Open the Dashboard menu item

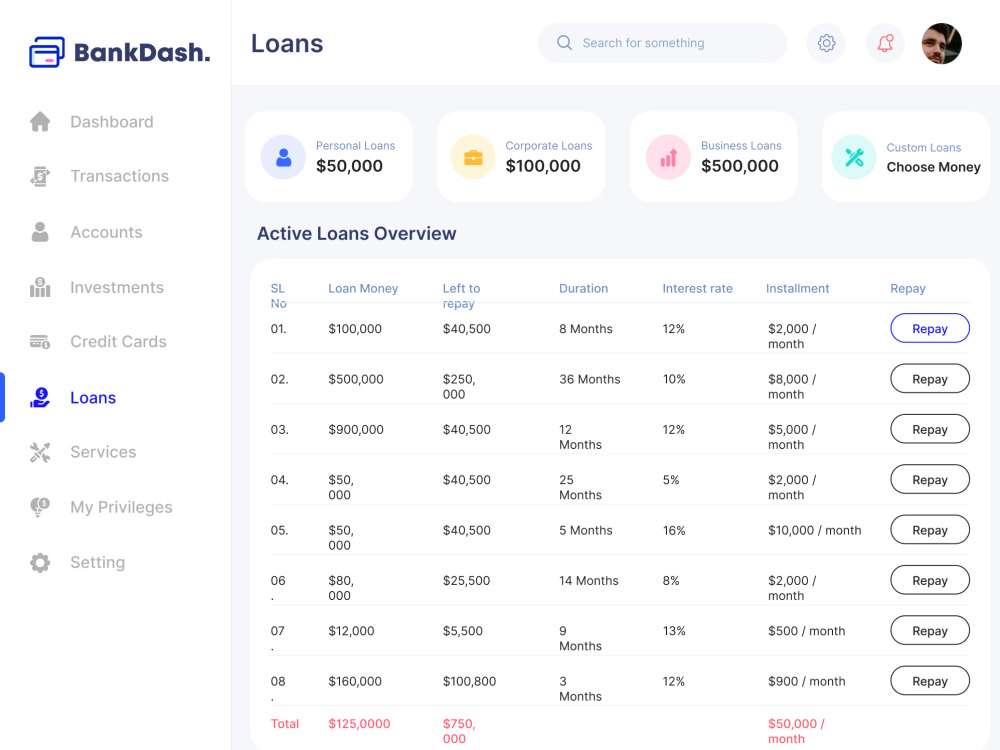point(112,122)
